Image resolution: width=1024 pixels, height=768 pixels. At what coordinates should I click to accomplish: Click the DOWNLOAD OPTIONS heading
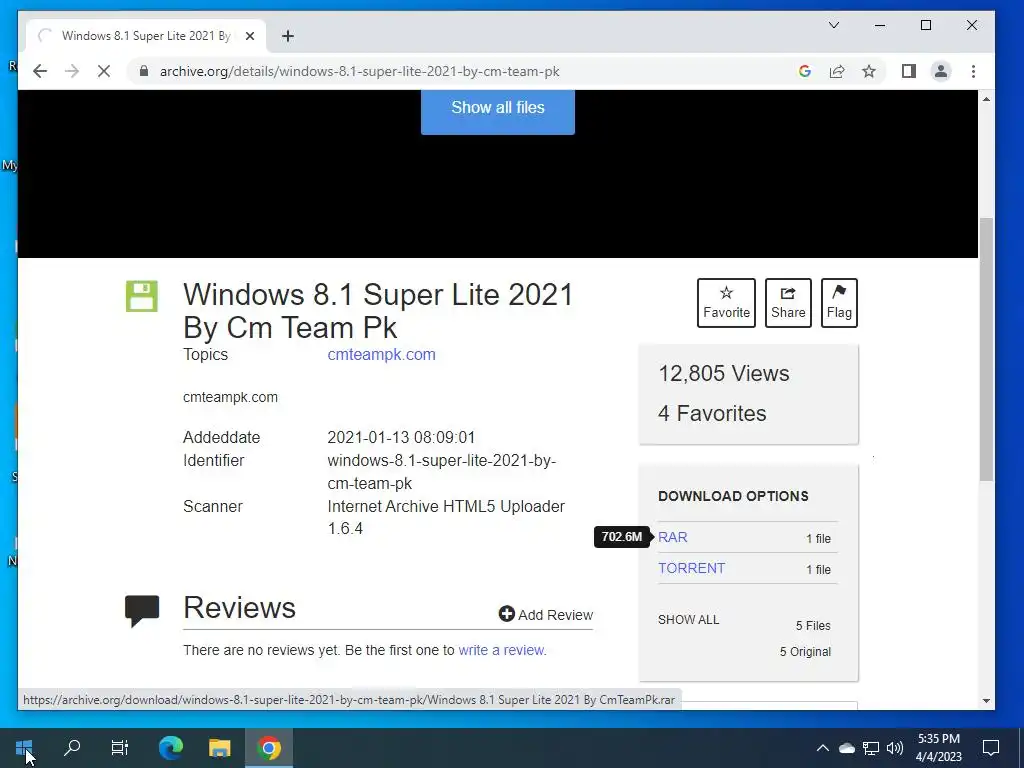pyautogui.click(x=733, y=496)
